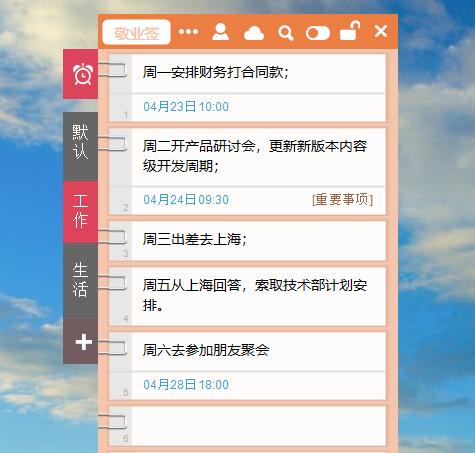Click the paperclip on note 5
This screenshot has height=453, width=475.
(112, 348)
